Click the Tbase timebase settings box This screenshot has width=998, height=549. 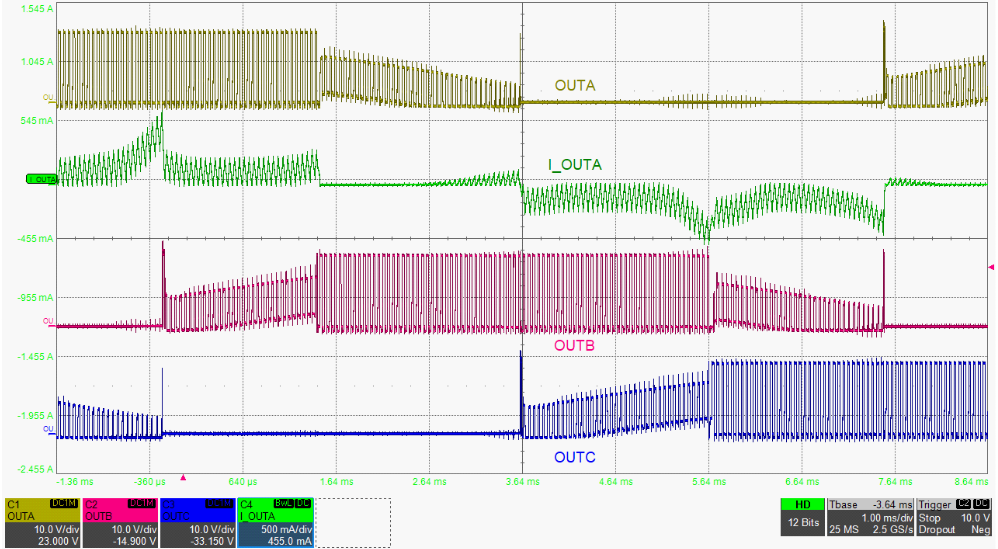coord(868,522)
